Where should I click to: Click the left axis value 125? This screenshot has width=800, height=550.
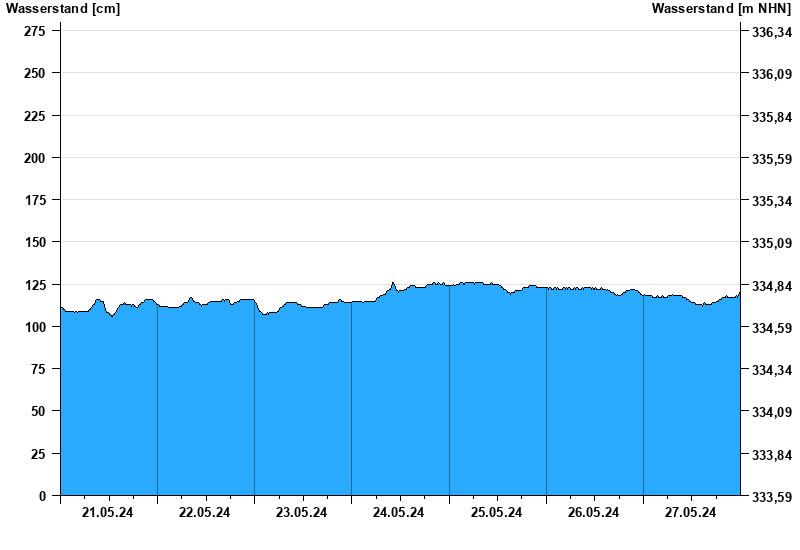tap(35, 285)
